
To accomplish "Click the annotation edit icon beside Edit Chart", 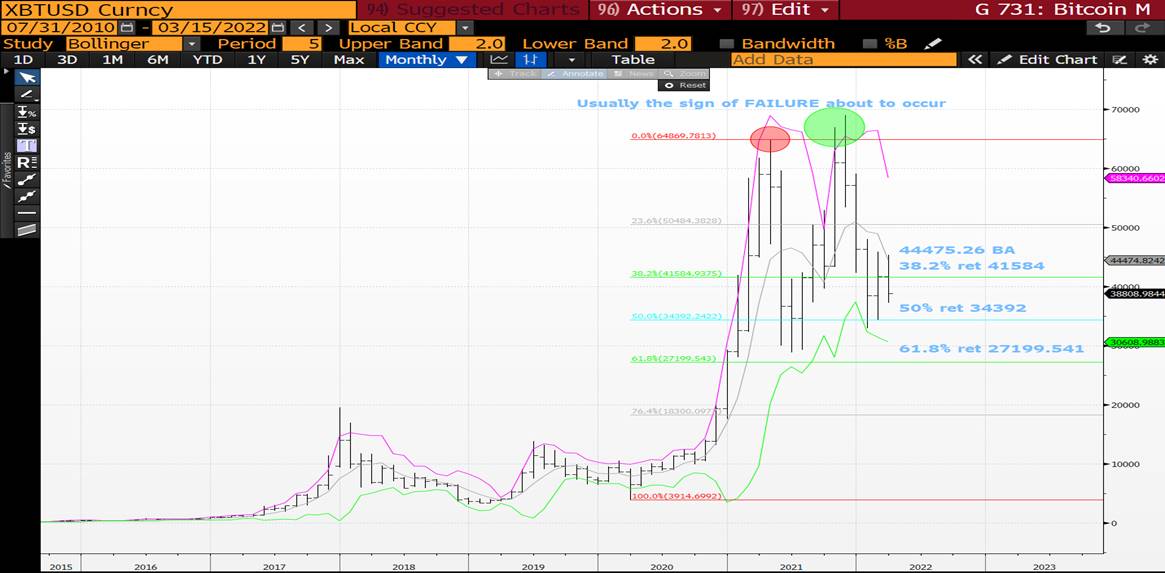I will pyautogui.click(x=1119, y=59).
